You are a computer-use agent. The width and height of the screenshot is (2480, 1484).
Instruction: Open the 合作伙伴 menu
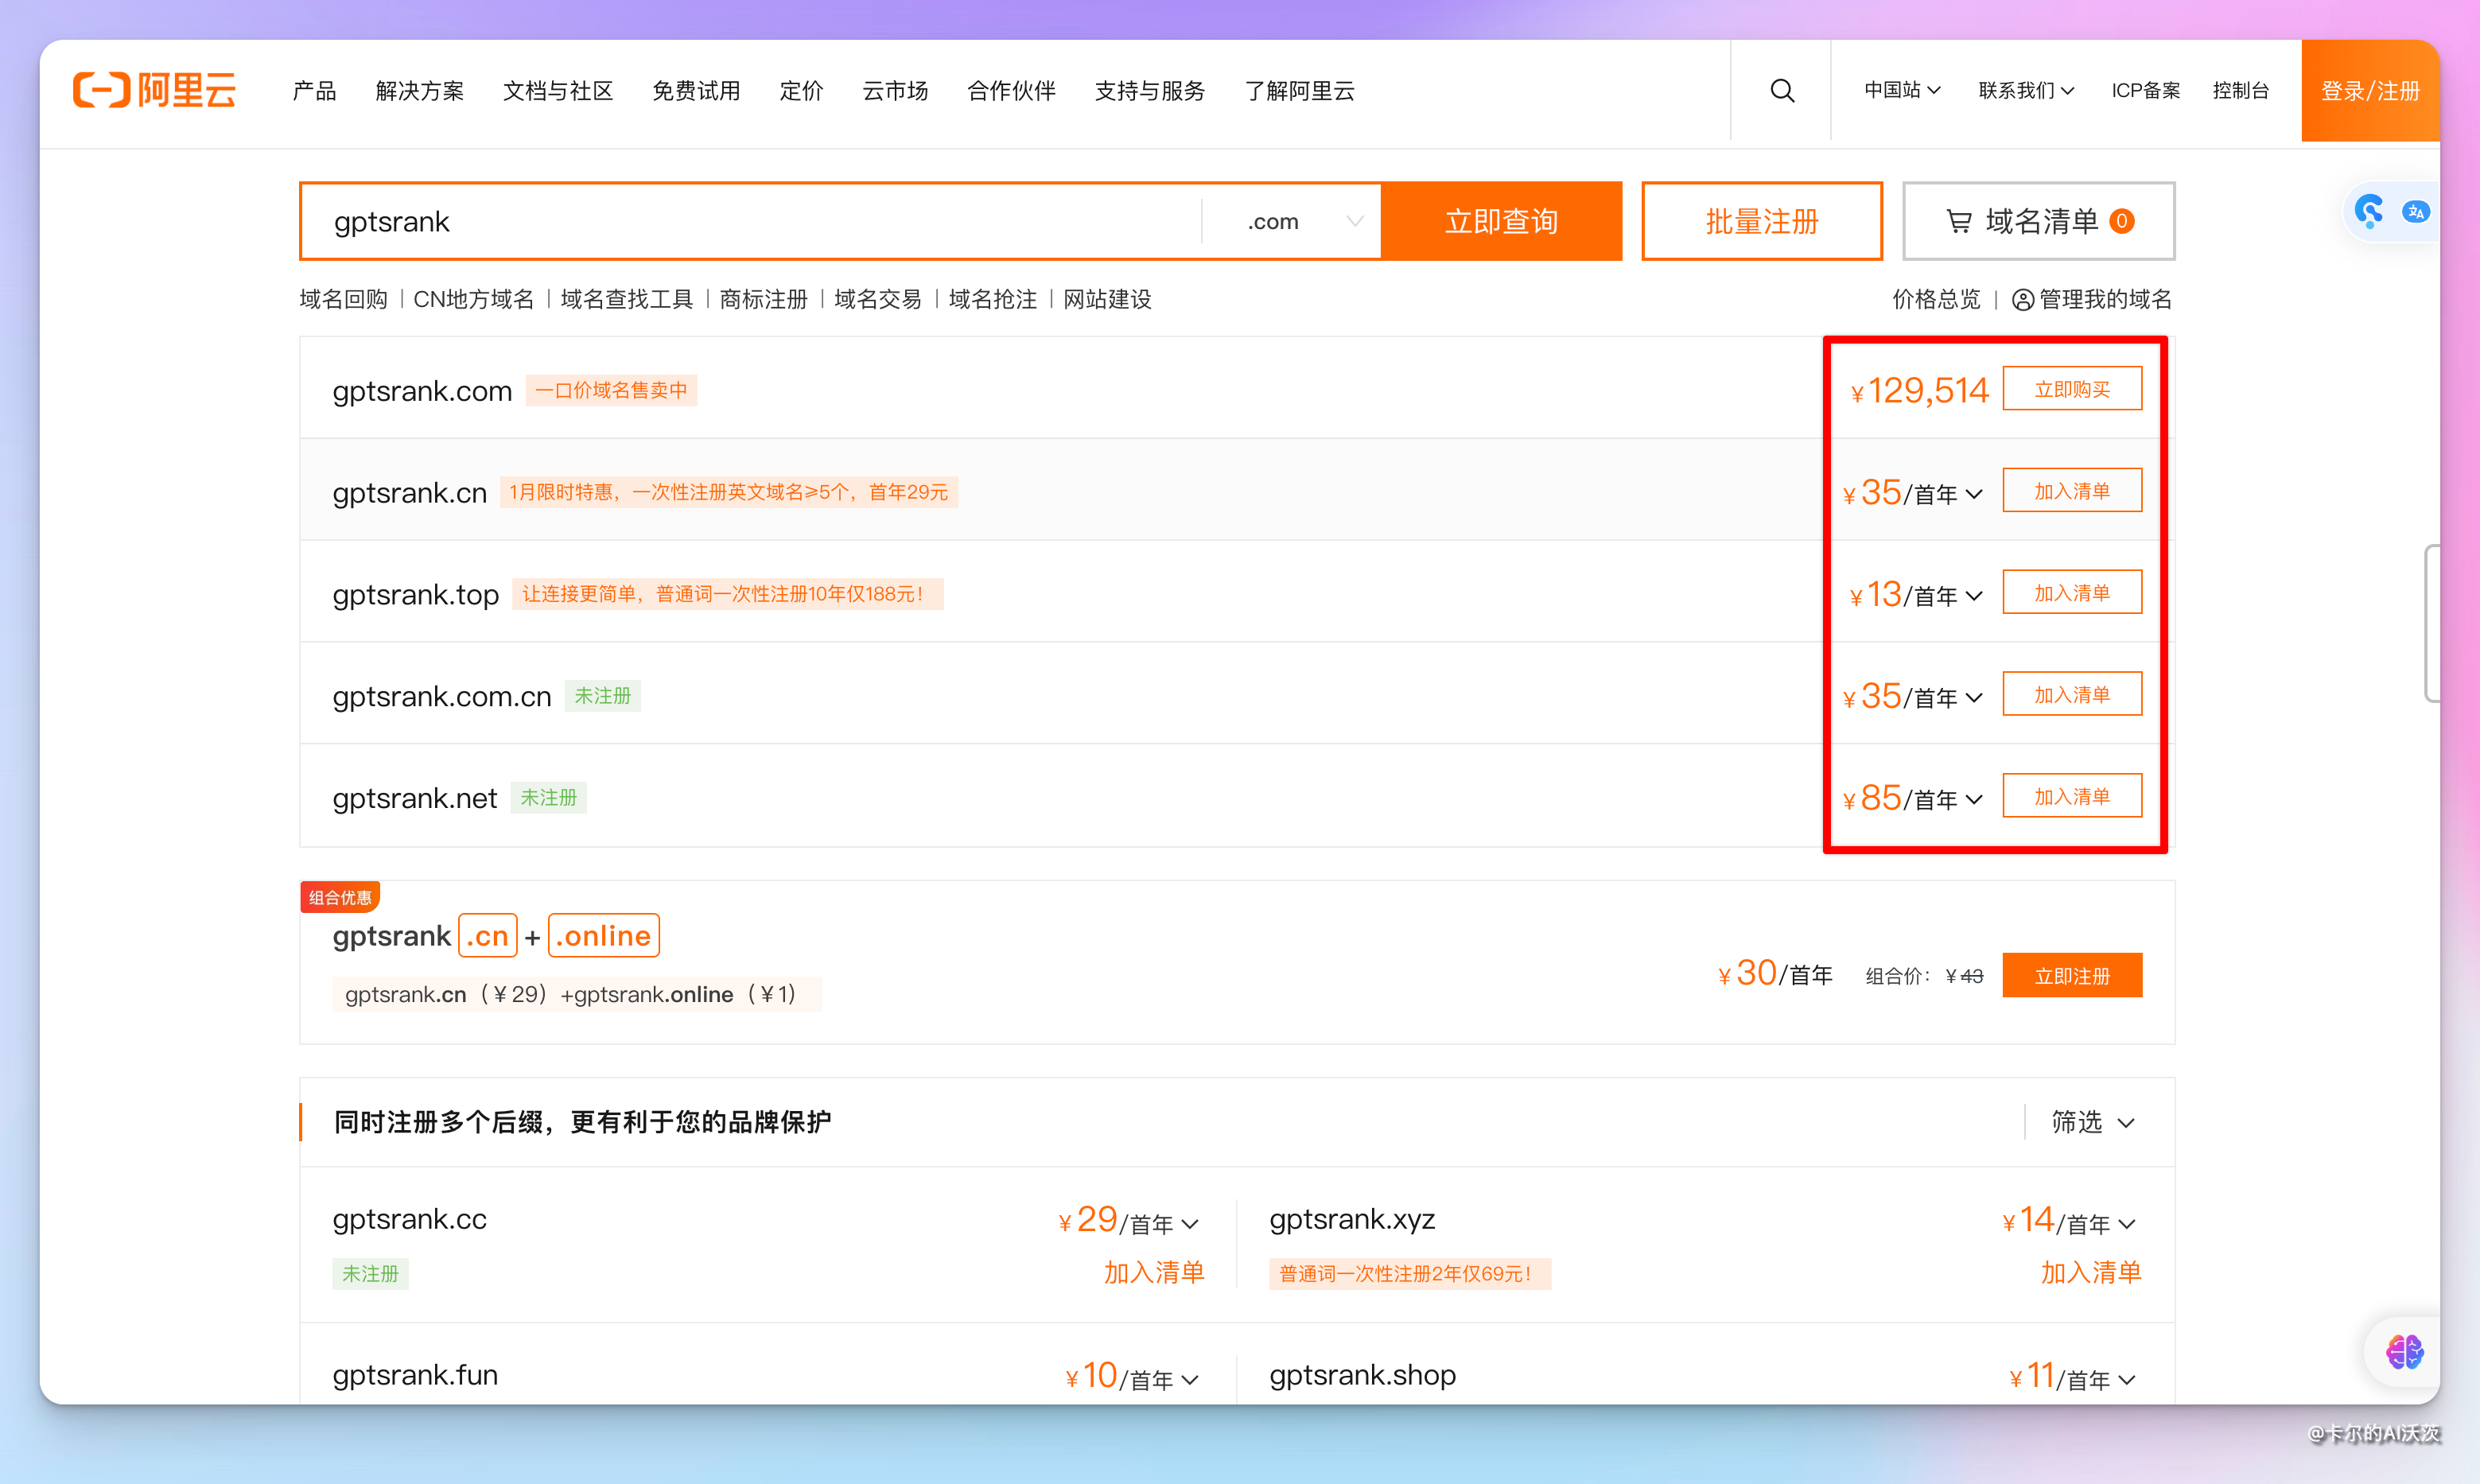coord(1011,91)
